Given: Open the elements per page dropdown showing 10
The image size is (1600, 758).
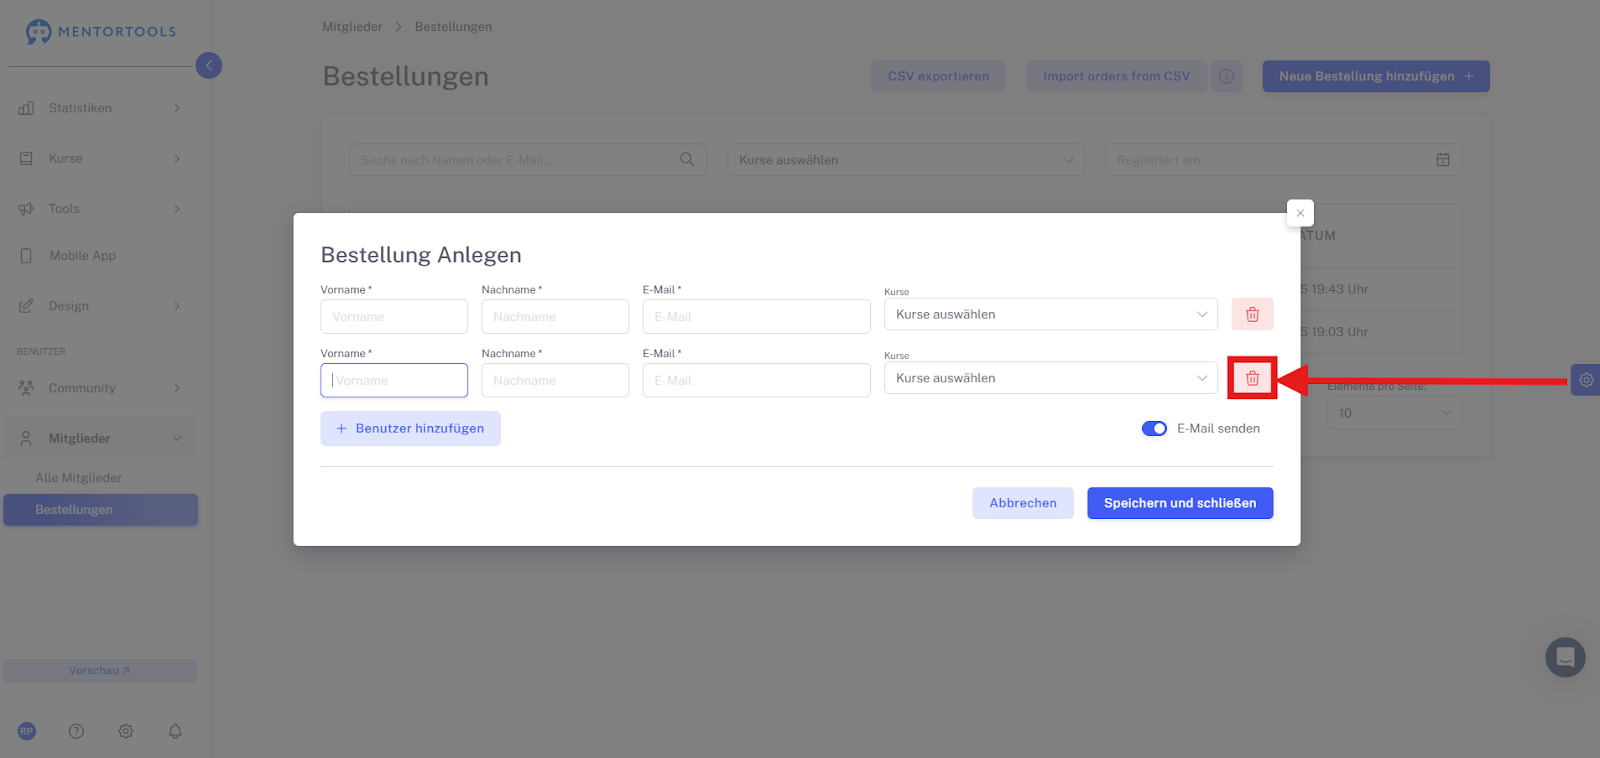Looking at the screenshot, I should (x=1395, y=413).
